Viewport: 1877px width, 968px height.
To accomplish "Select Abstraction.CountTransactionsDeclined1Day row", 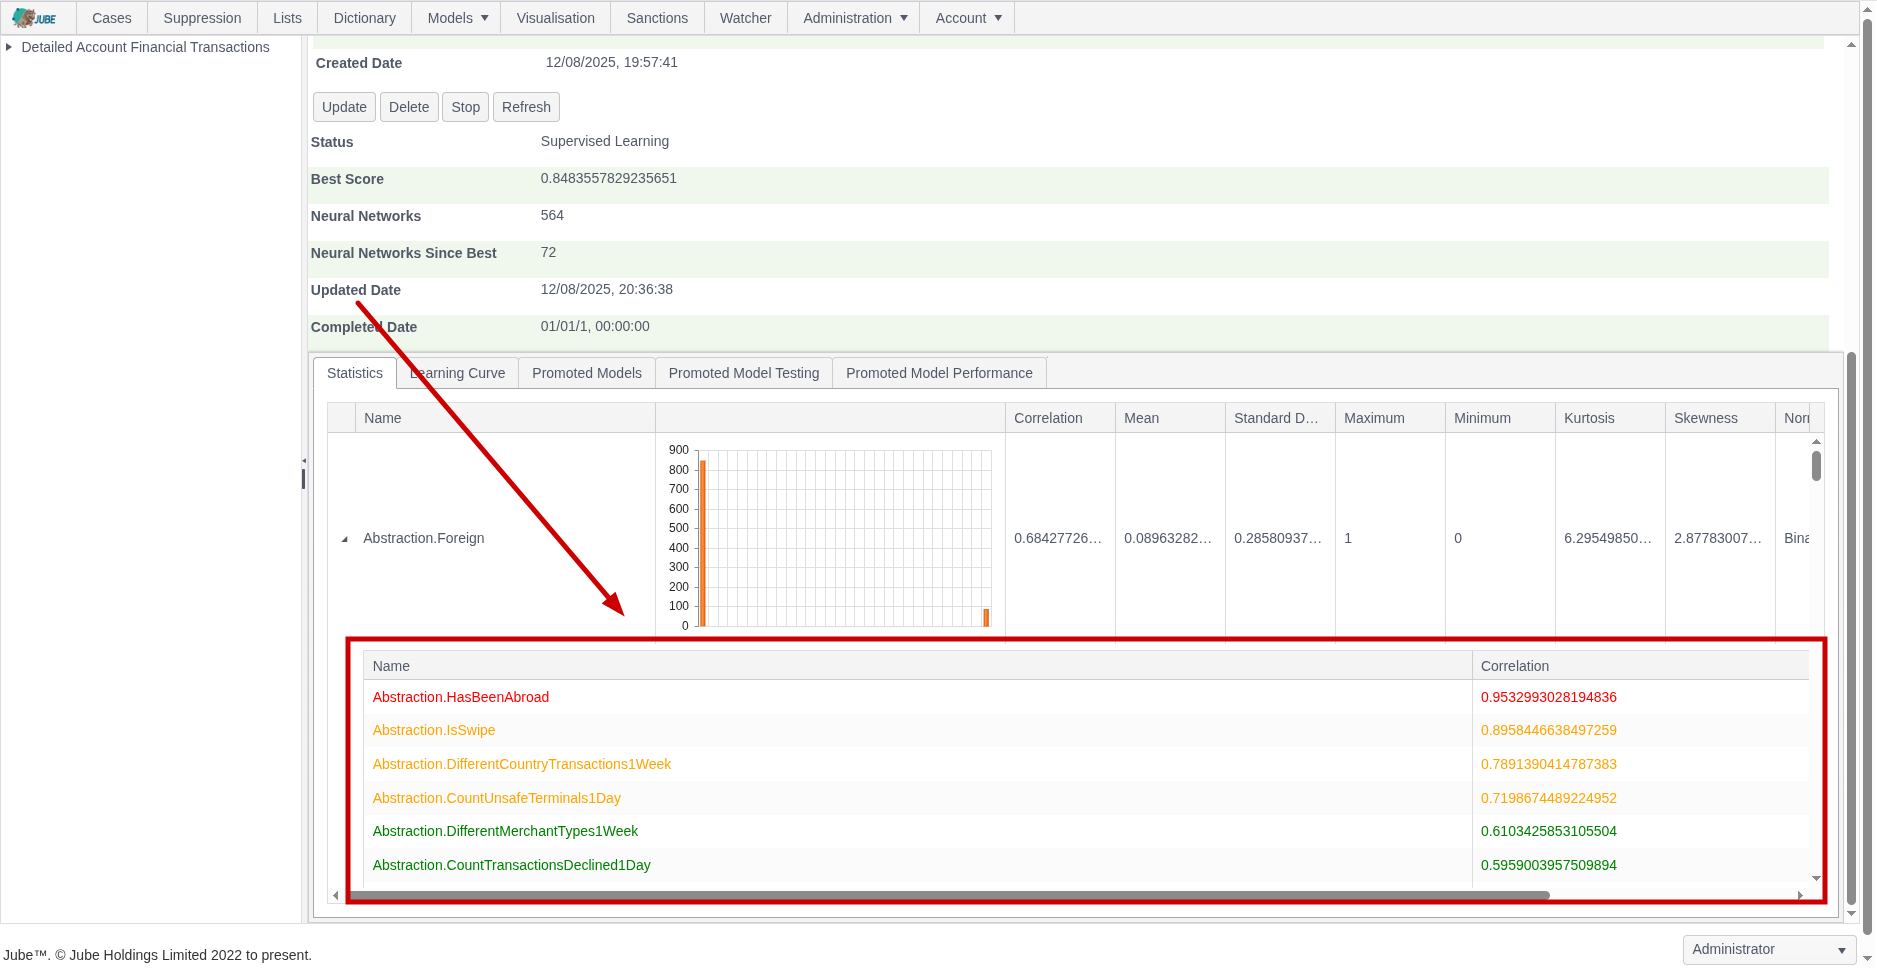I will tap(1086, 865).
